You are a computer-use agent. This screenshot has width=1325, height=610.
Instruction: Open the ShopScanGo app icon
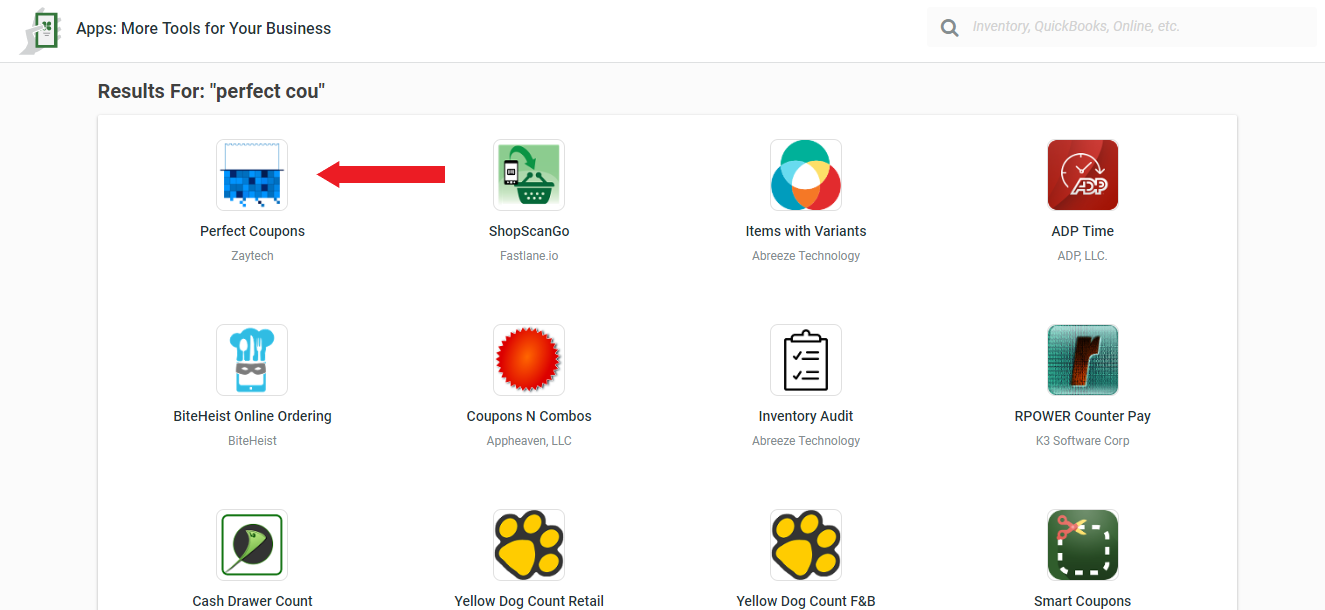point(529,175)
